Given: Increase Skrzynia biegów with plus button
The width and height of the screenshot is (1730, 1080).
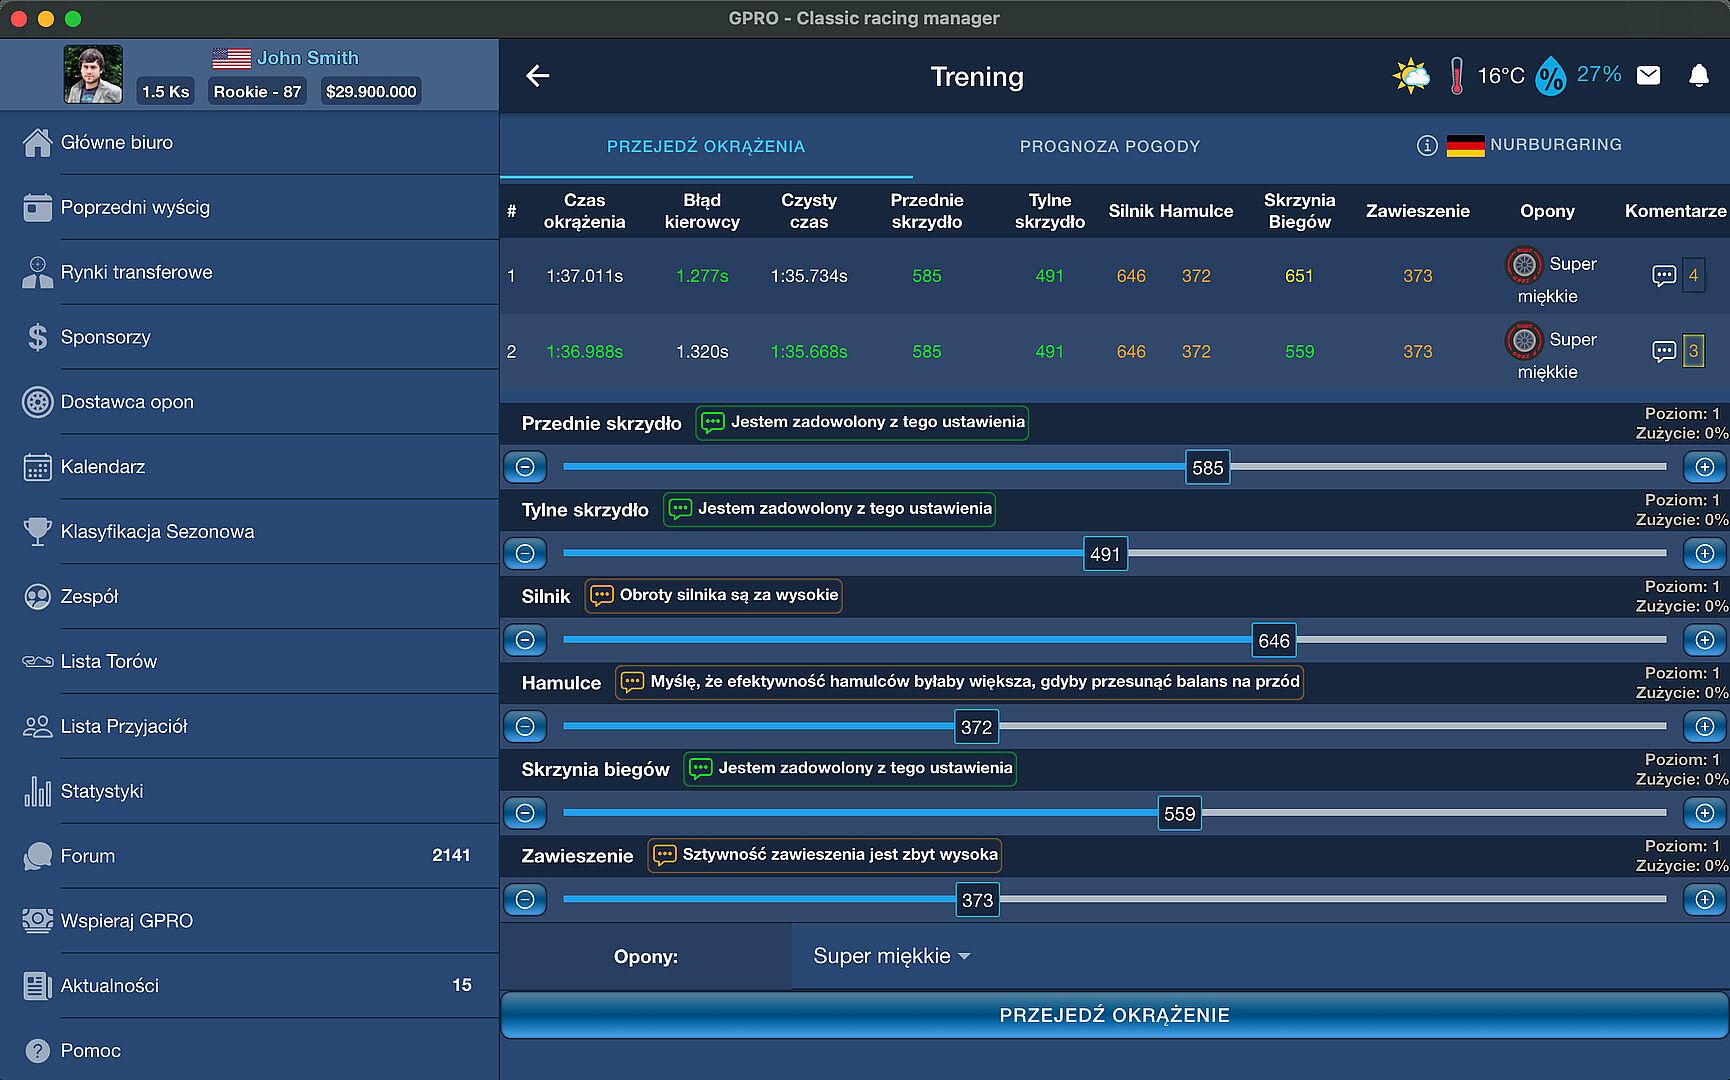Looking at the screenshot, I should click(1705, 813).
